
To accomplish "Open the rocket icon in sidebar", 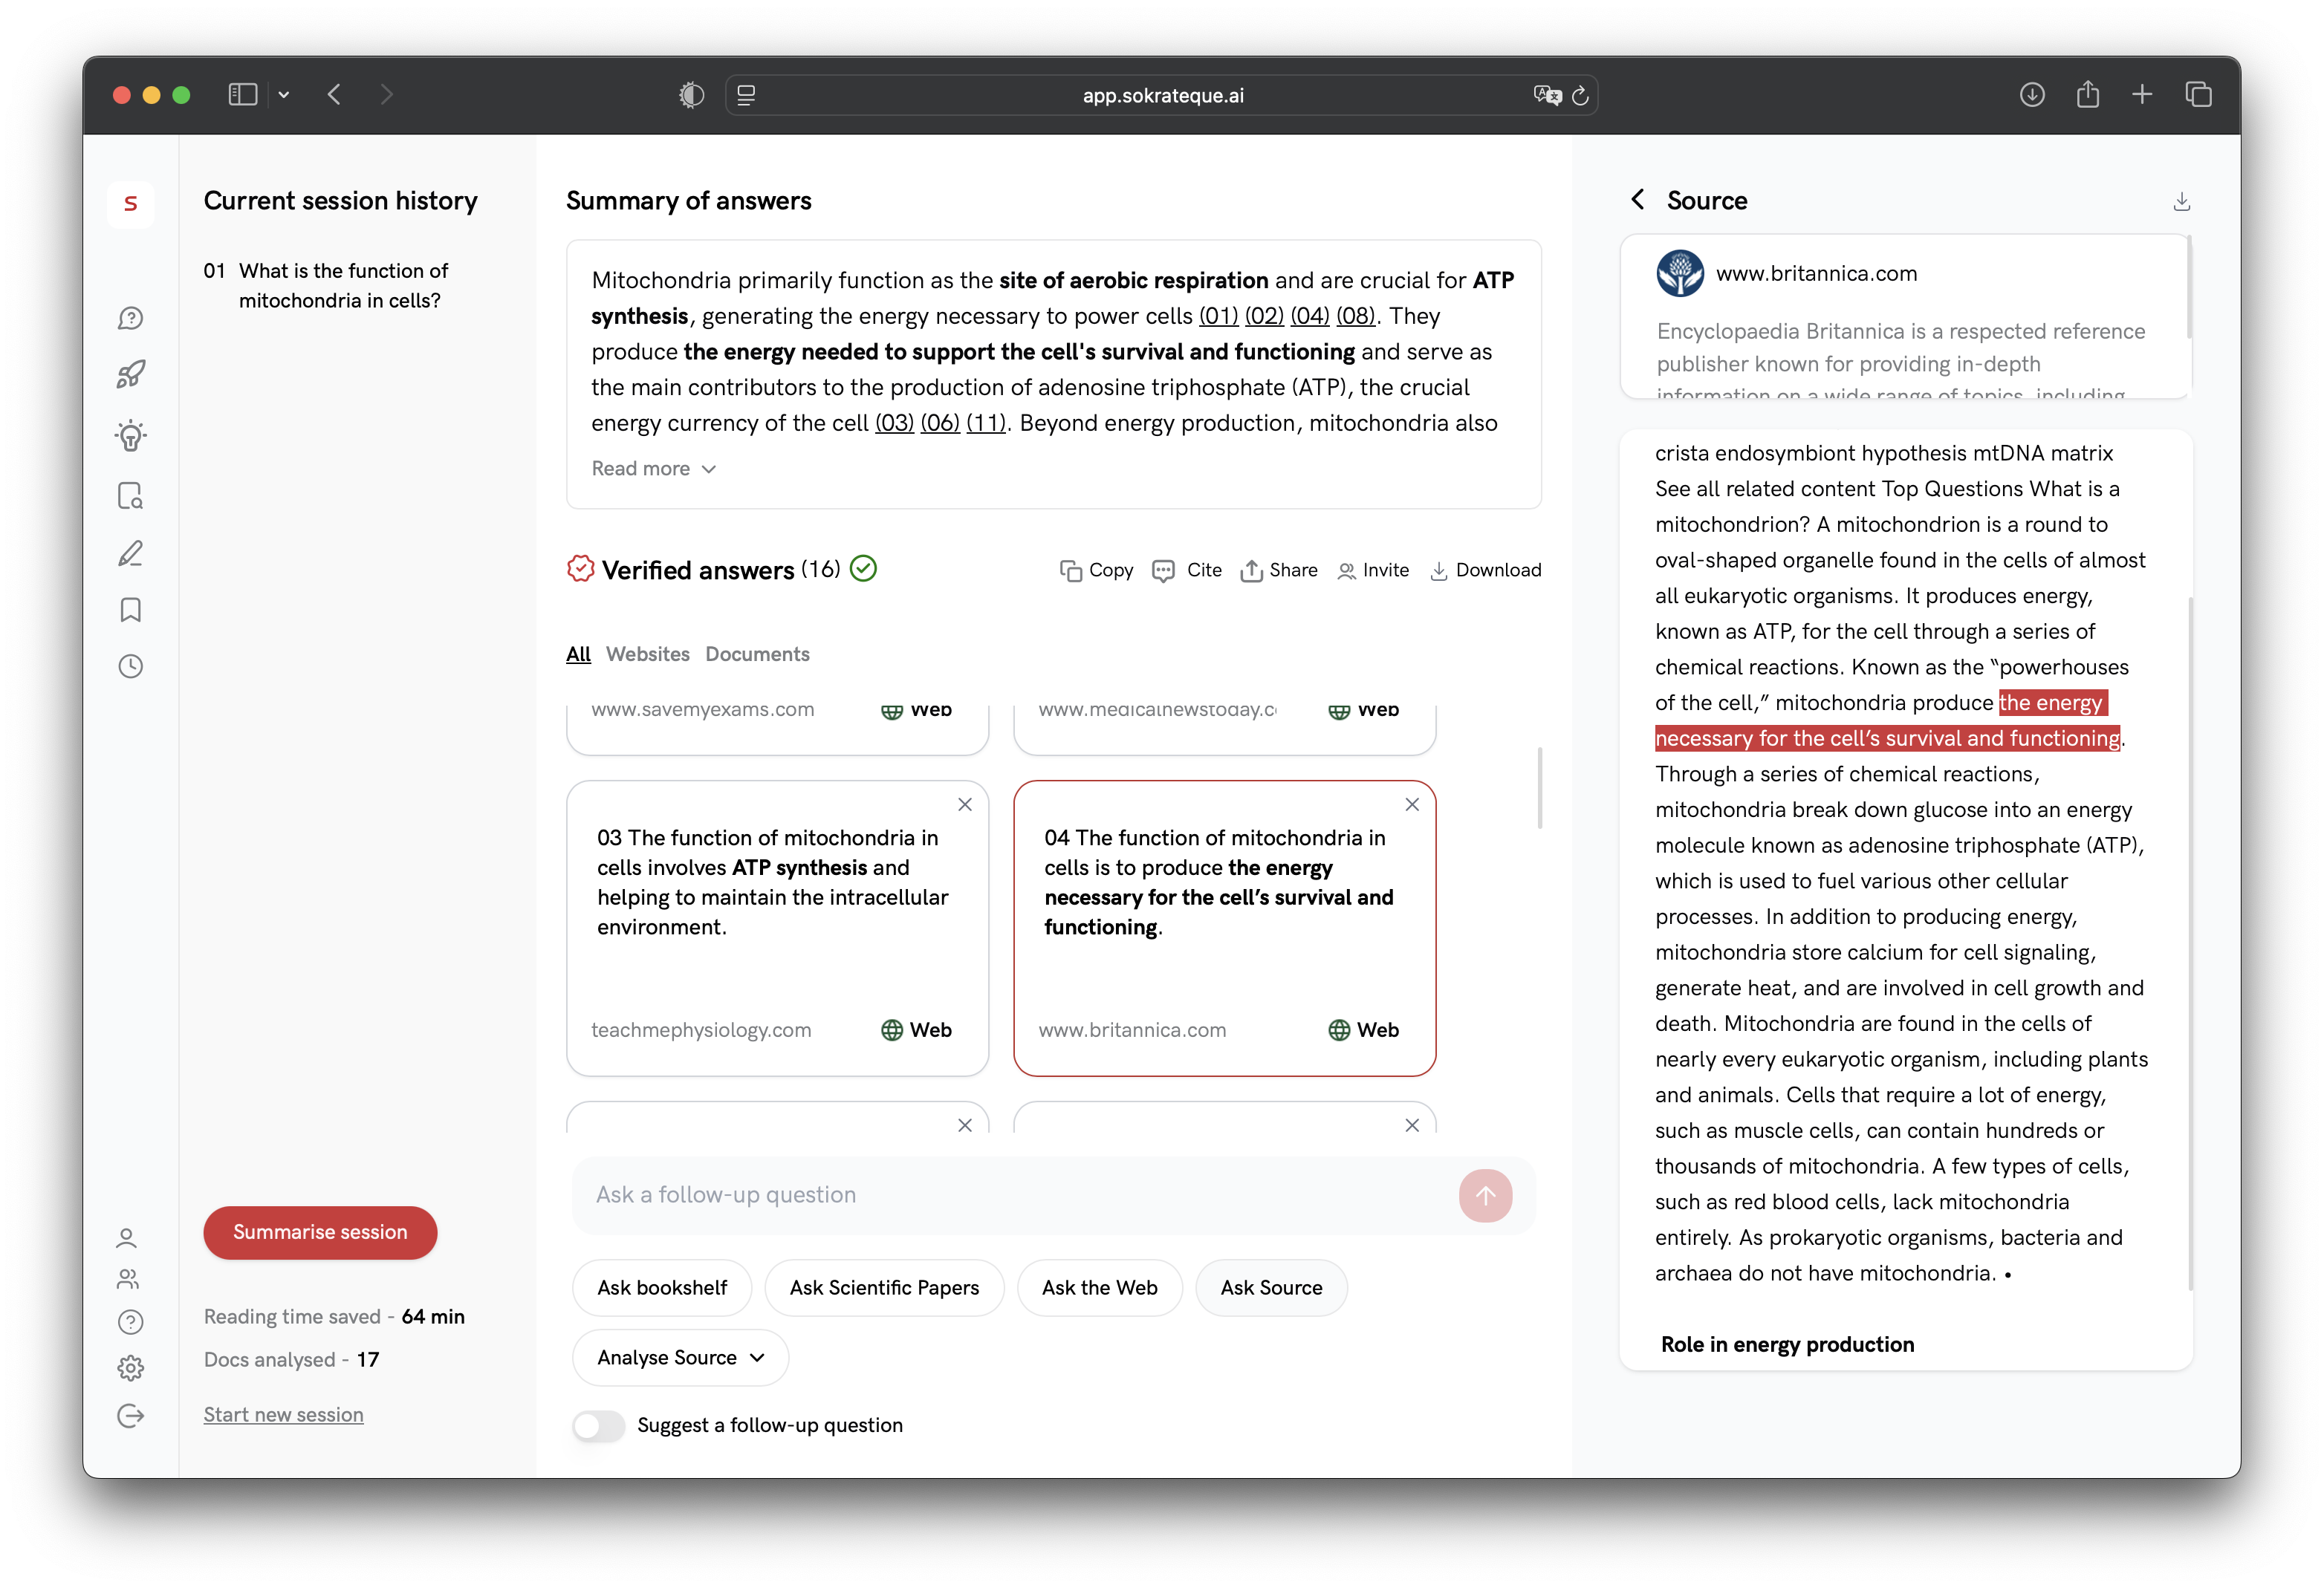I will 130,375.
